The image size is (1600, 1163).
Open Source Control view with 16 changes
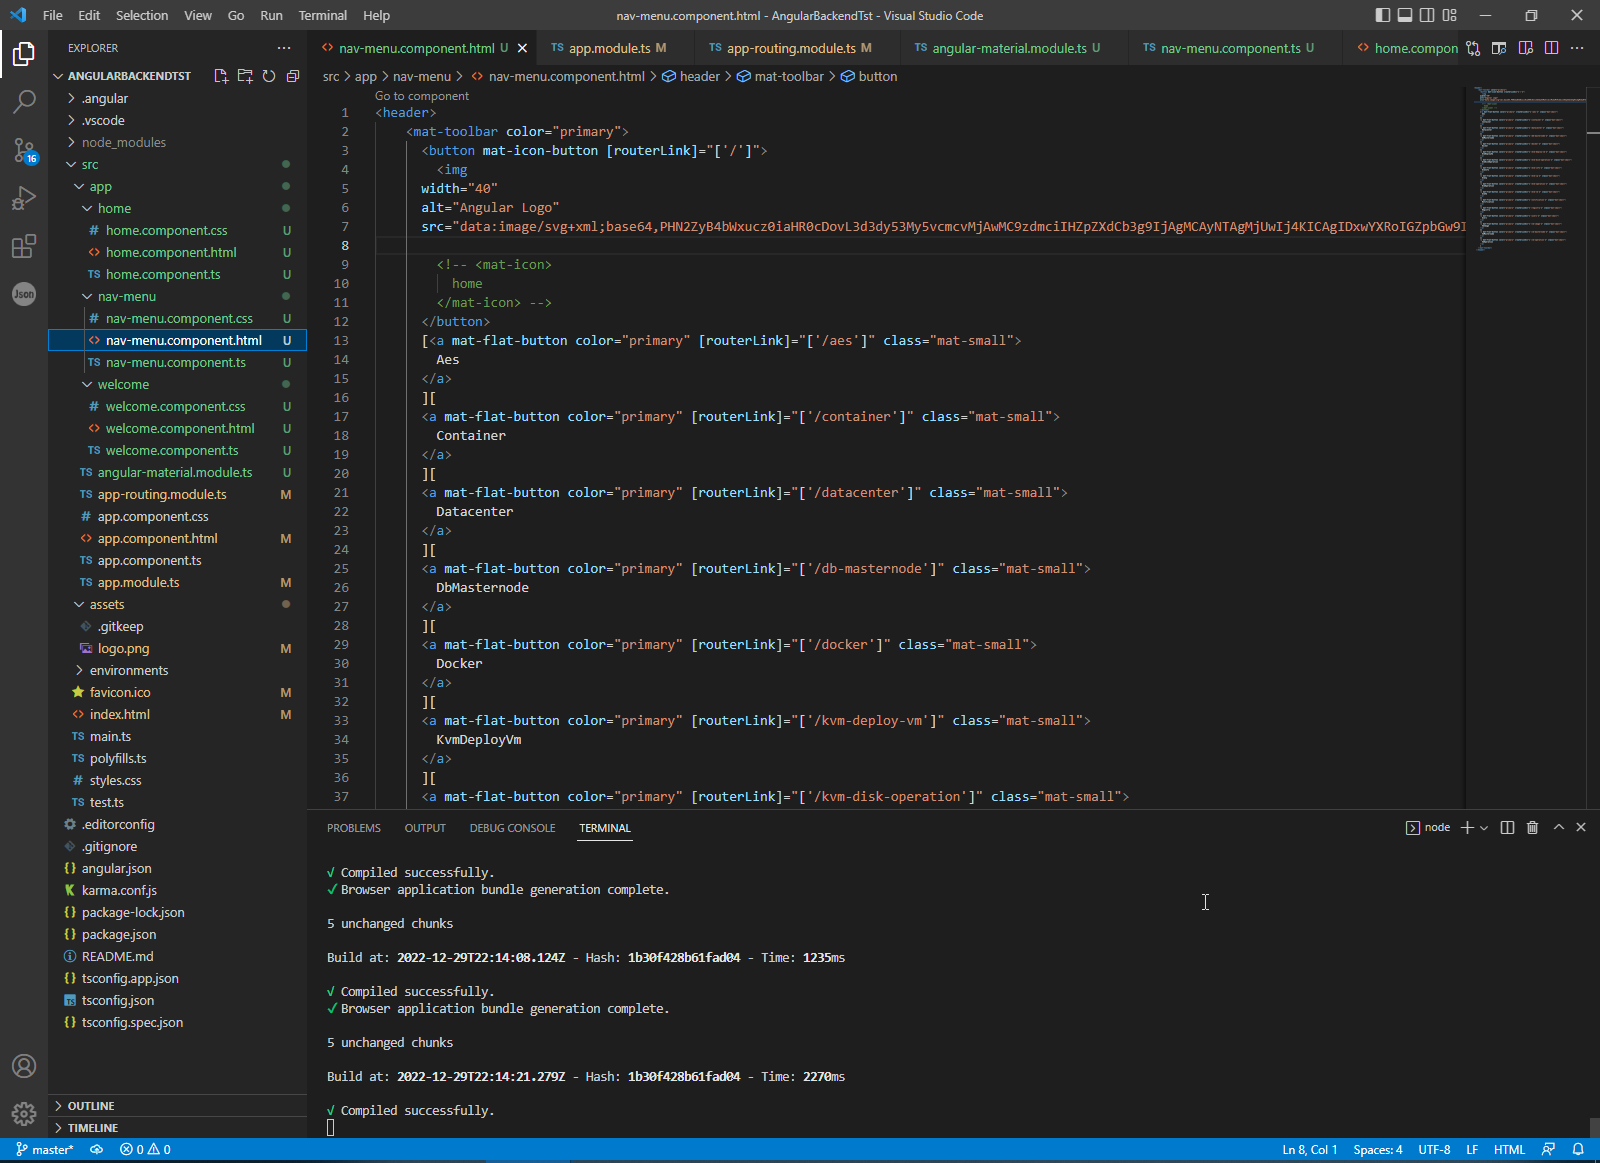point(24,150)
